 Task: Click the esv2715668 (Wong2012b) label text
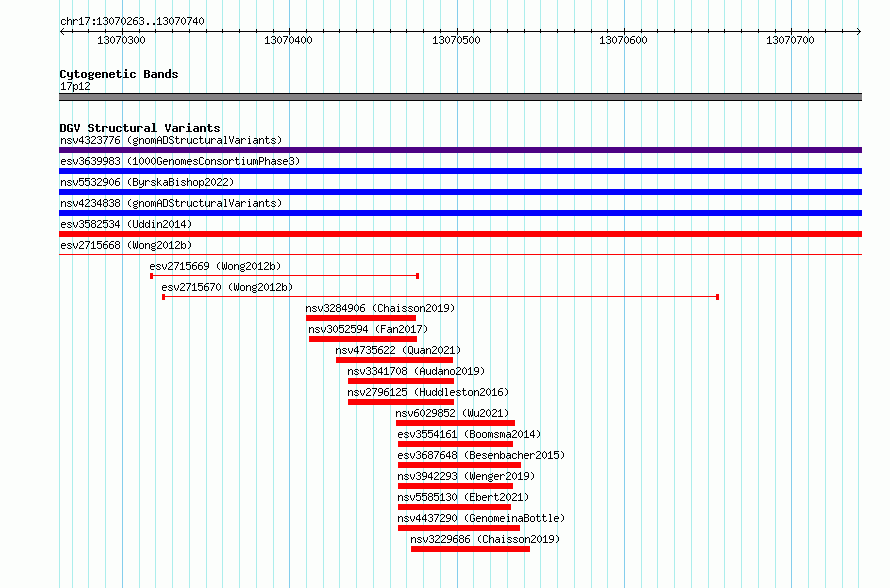126,245
